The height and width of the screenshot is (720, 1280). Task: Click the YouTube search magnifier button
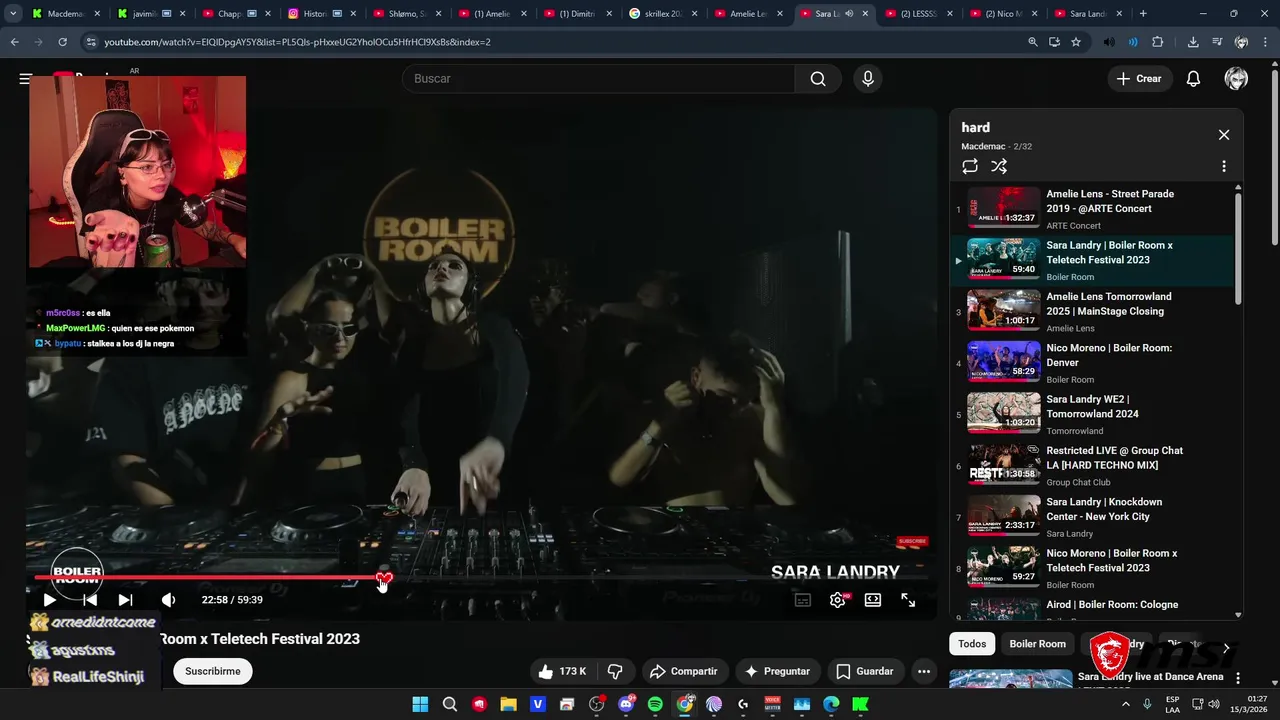pyautogui.click(x=818, y=79)
